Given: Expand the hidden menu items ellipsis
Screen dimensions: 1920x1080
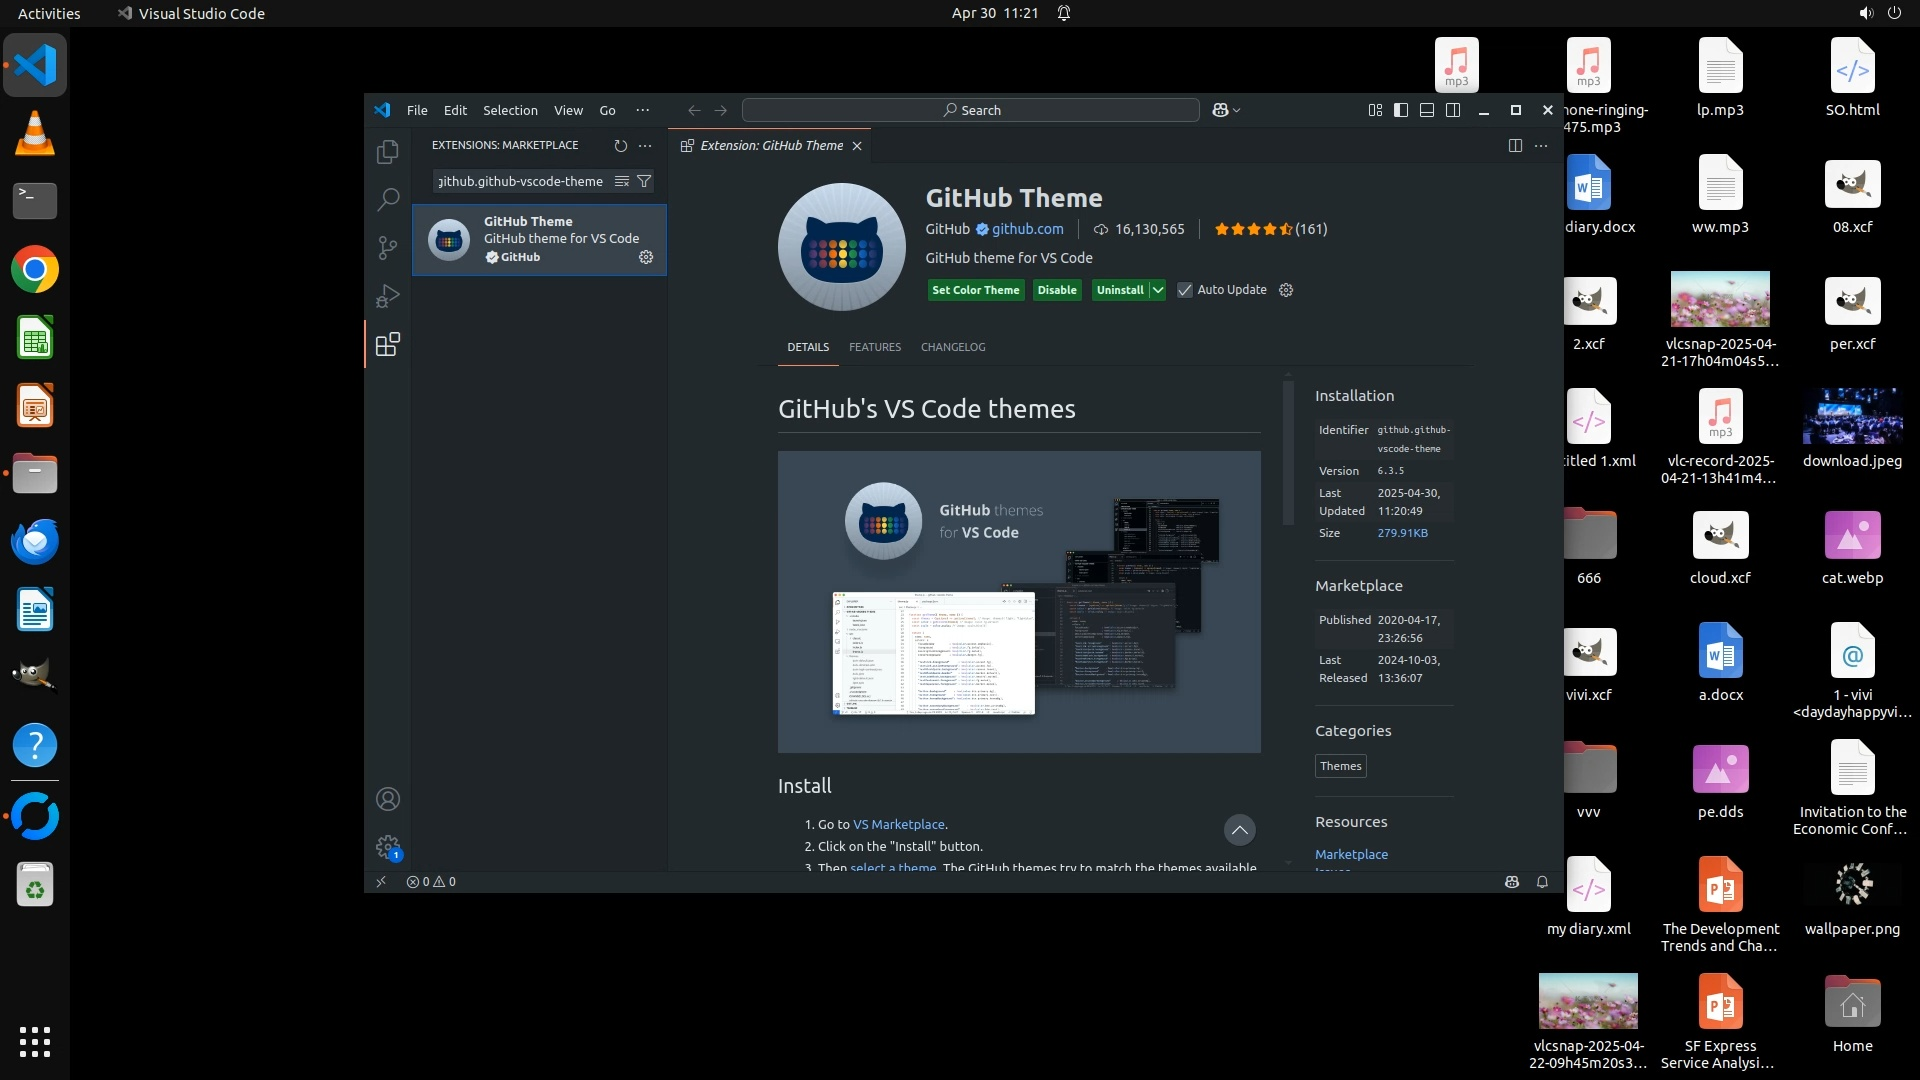Looking at the screenshot, I should (642, 110).
